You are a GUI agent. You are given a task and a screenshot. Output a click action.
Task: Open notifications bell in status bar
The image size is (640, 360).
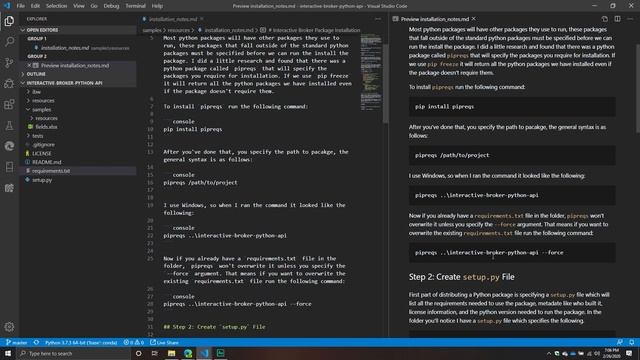click(631, 342)
